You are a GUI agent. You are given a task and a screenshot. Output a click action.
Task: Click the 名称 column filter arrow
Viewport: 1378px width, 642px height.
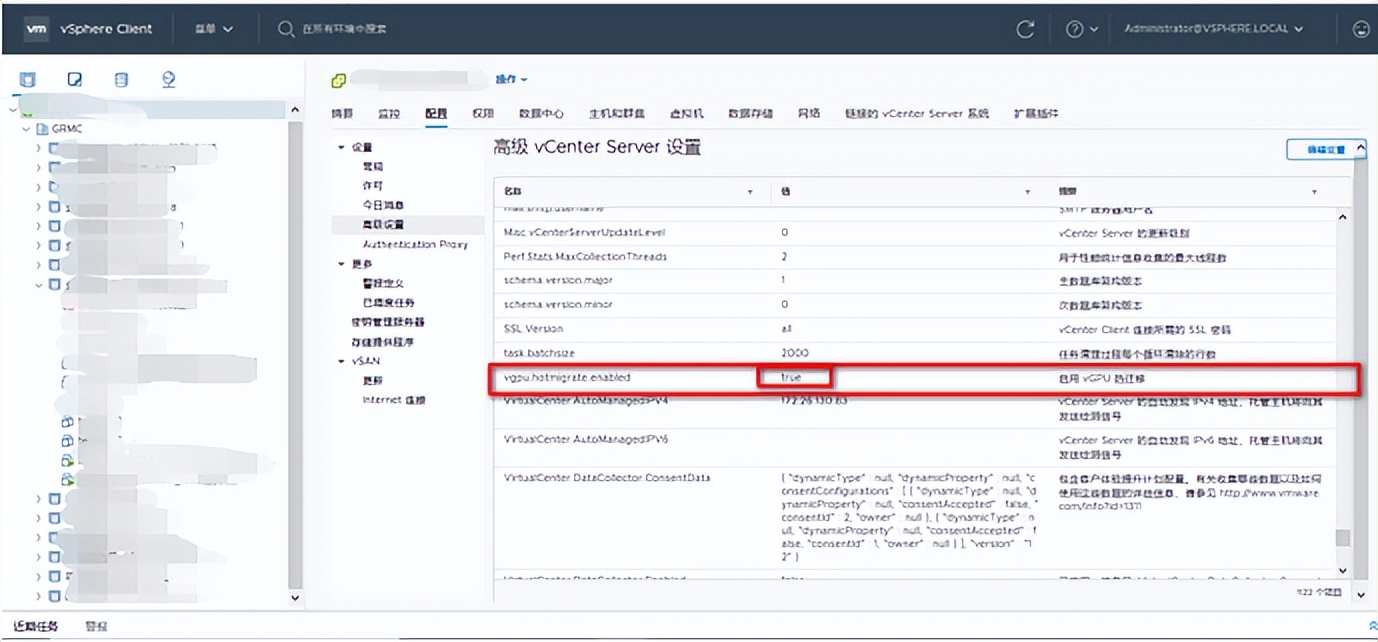point(750,191)
